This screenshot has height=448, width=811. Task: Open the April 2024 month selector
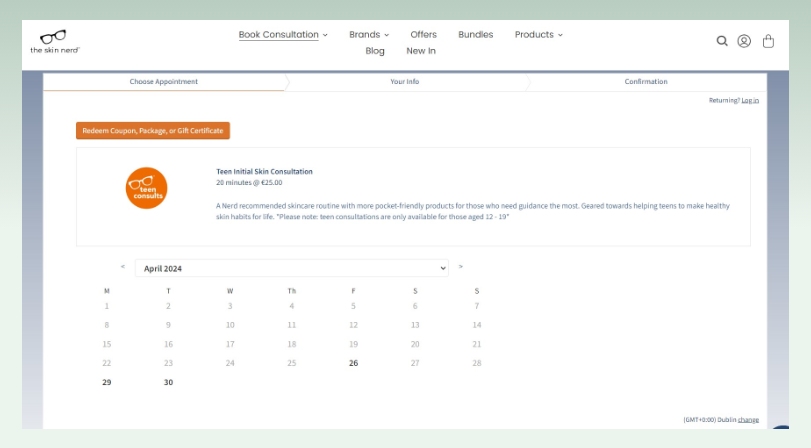tap(292, 268)
